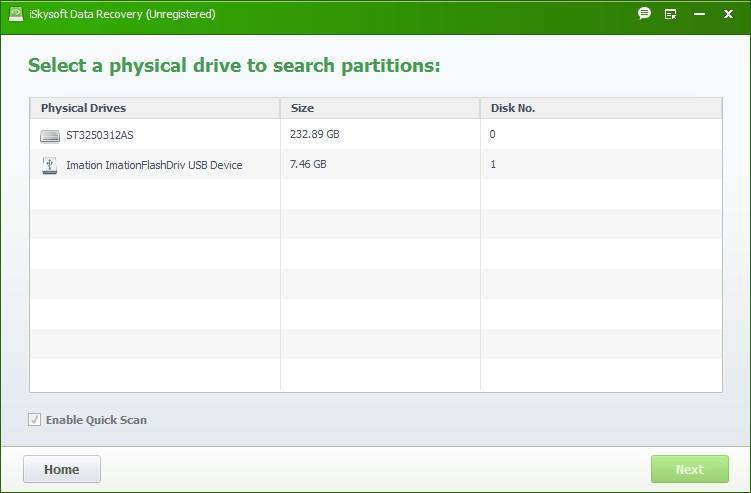Screen dimensions: 751x493
Task: Open the feedback speech bubble icon
Action: [644, 13]
